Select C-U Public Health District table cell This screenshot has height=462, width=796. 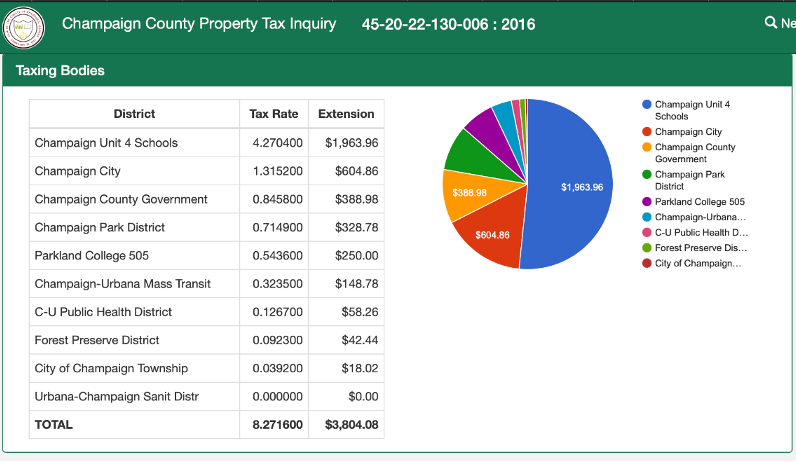click(134, 312)
